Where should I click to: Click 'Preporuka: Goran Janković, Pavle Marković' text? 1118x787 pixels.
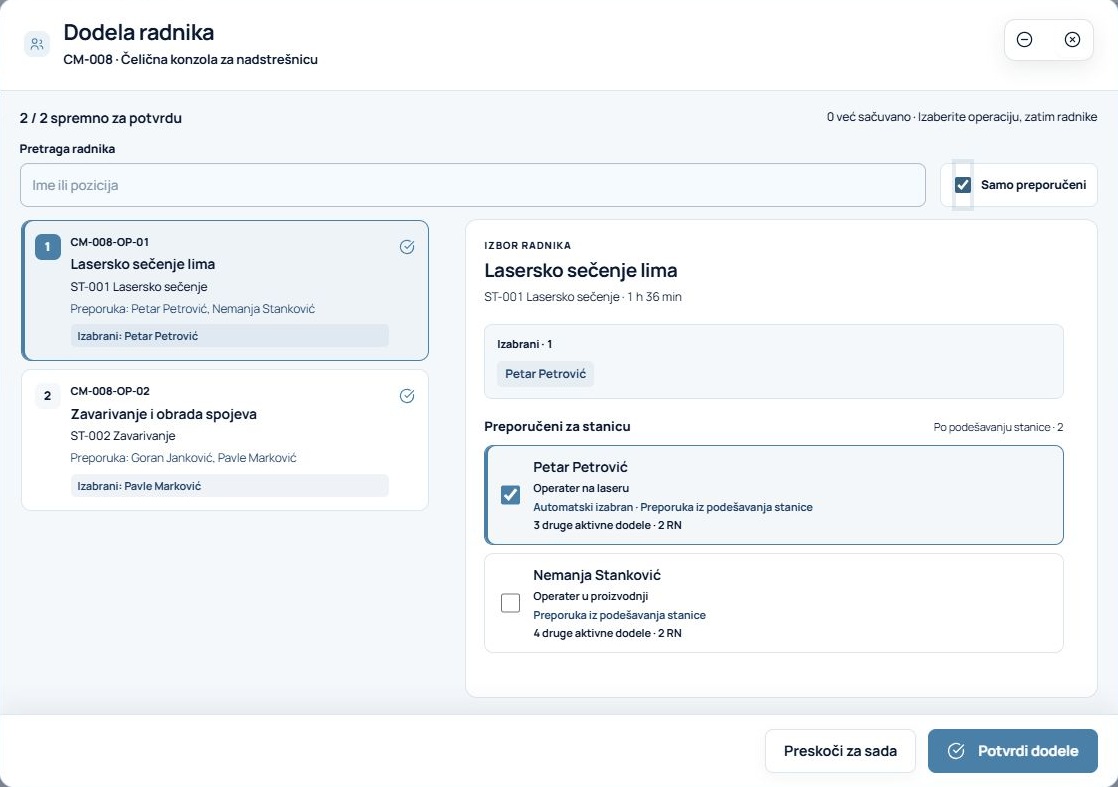click(x=183, y=458)
